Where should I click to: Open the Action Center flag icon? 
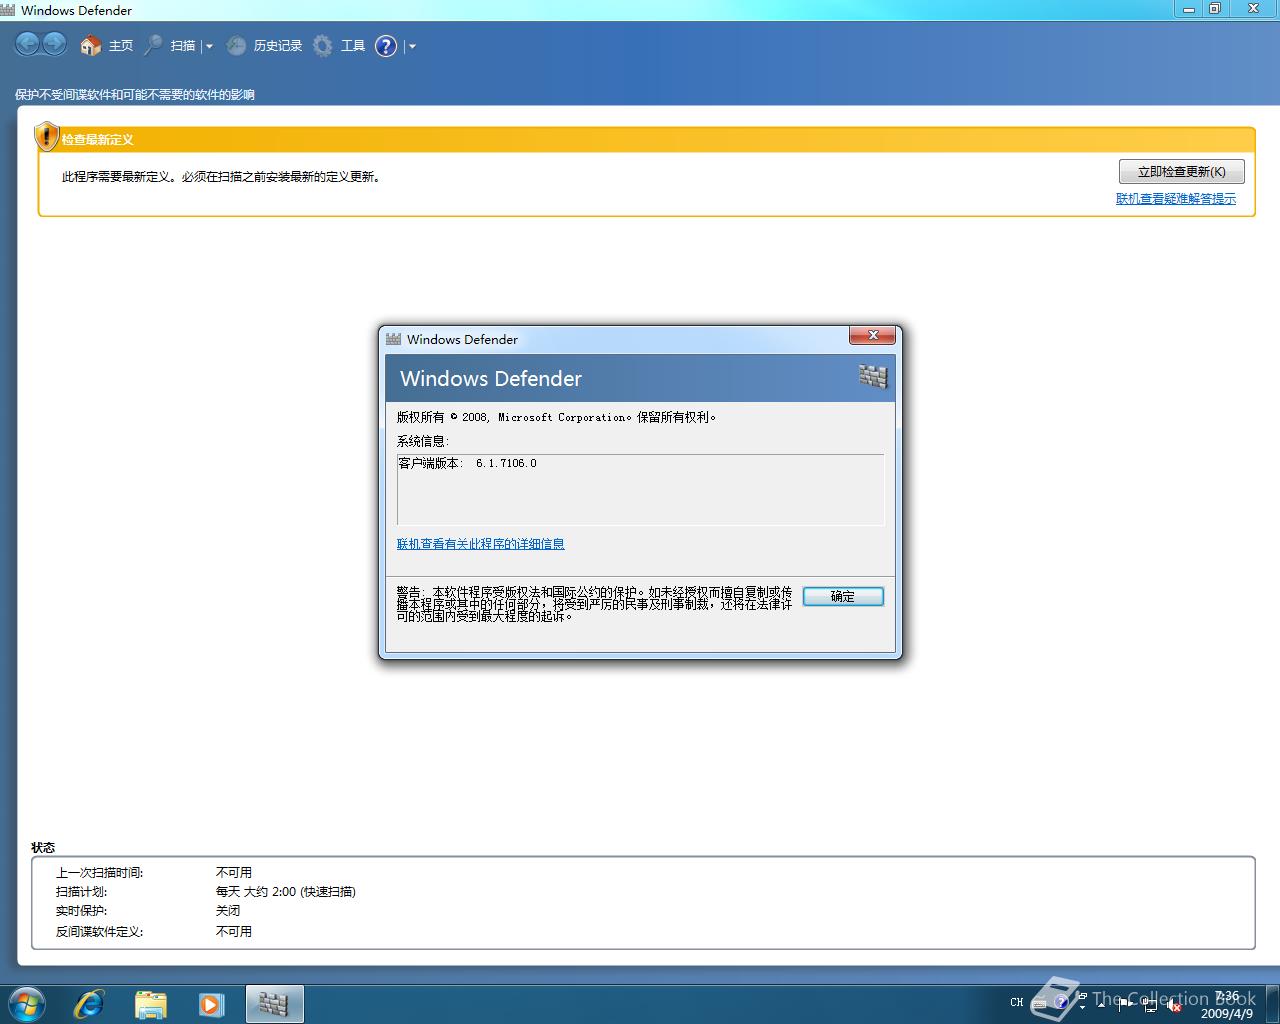1124,1005
